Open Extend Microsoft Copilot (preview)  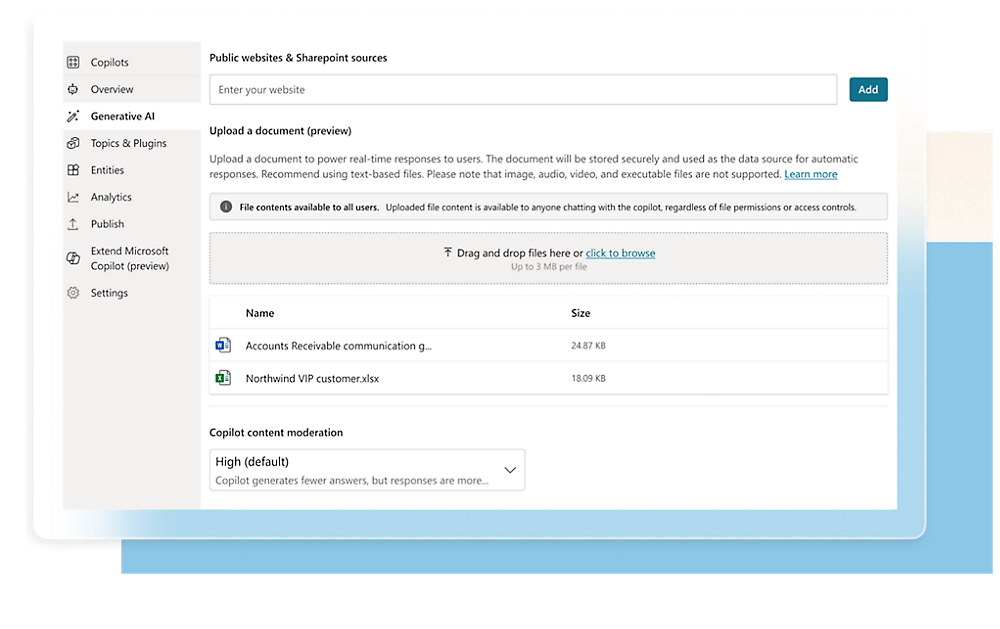coord(132,258)
